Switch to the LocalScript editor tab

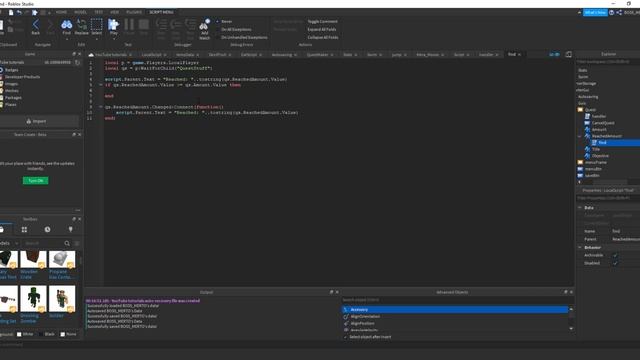point(151,54)
